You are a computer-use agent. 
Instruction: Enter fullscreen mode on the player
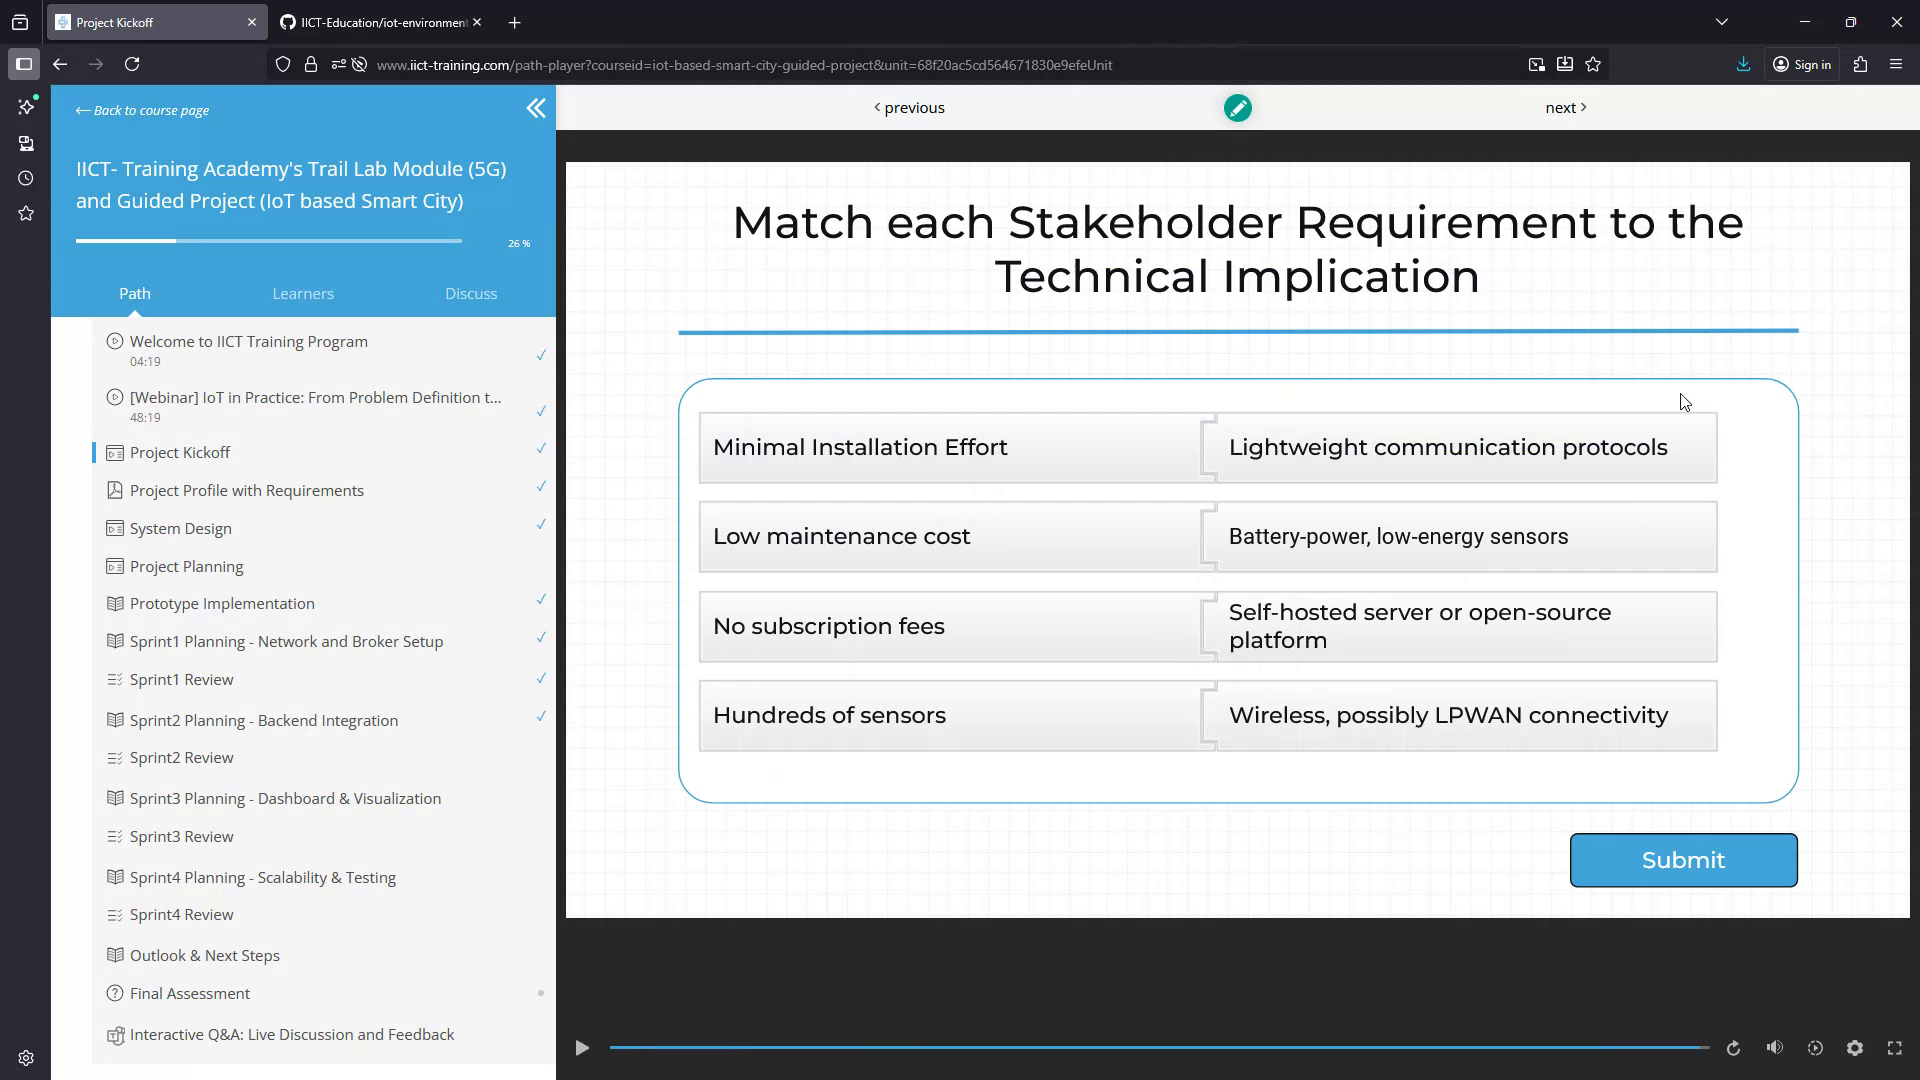pos(1895,1048)
